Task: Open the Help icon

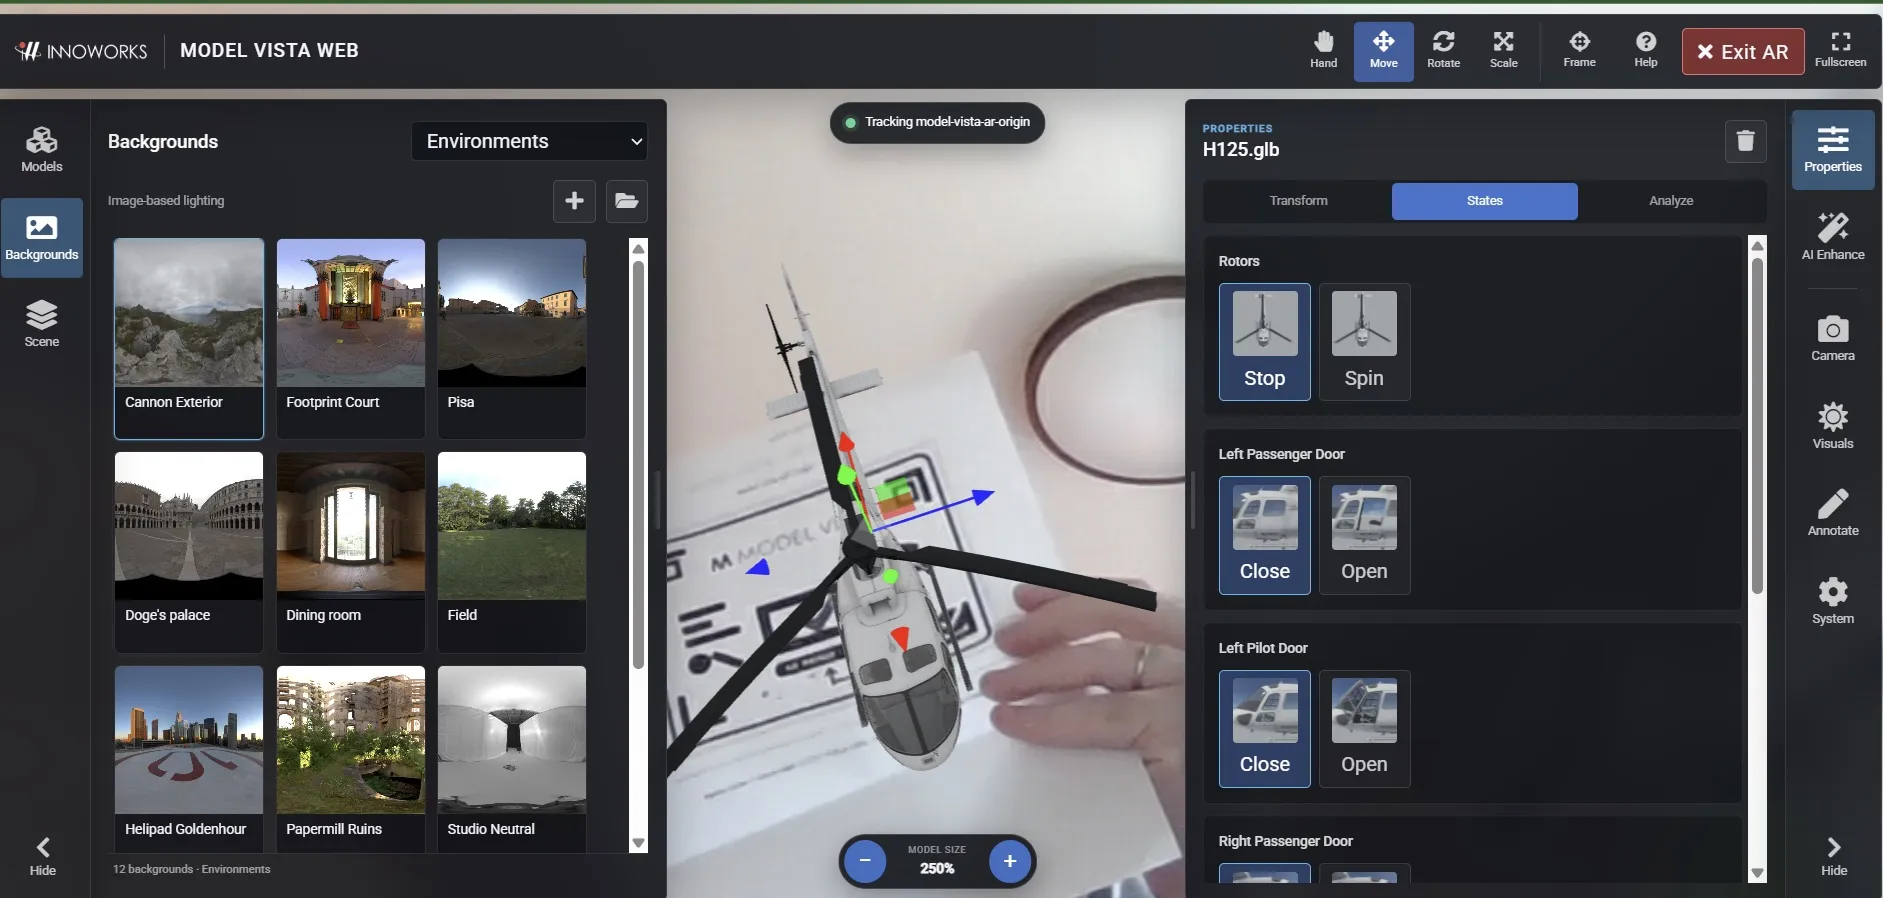Action: tap(1645, 51)
